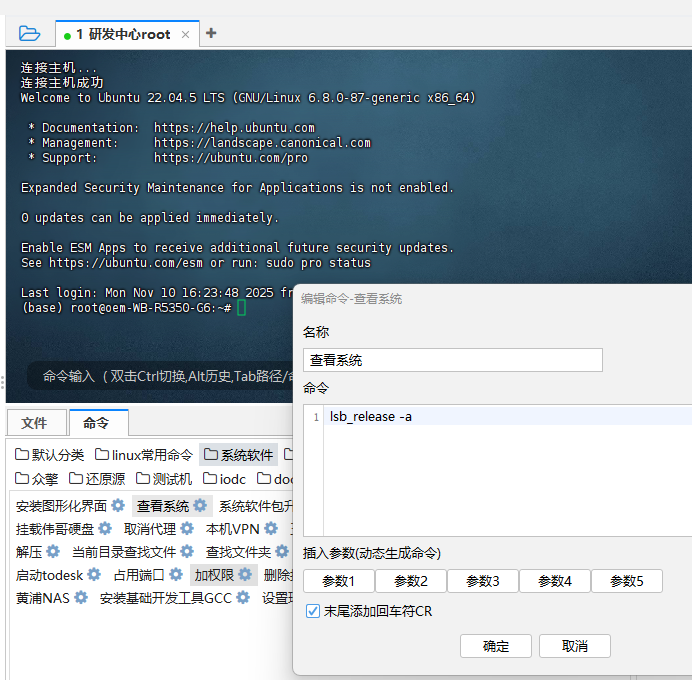Viewport: 692px width, 680px height.
Task: Open the 还原源 folder category
Action: pyautogui.click(x=98, y=479)
